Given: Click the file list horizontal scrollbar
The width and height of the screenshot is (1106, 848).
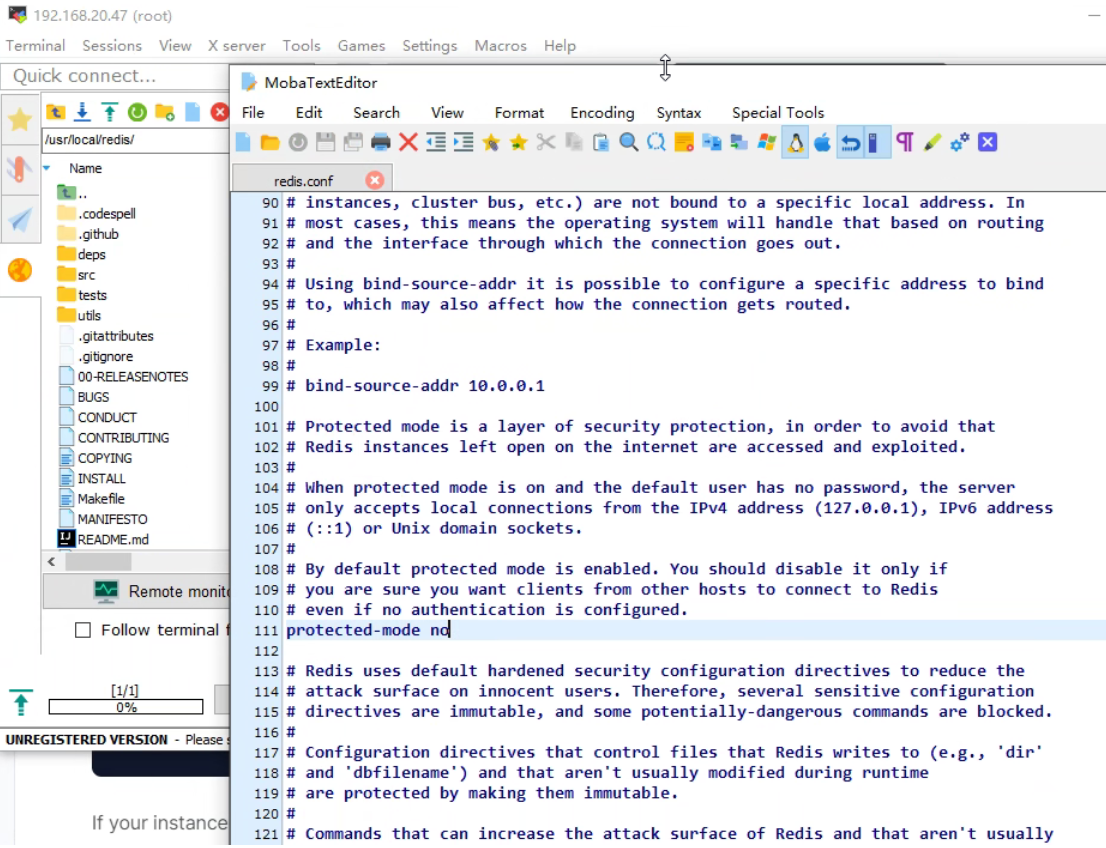Looking at the screenshot, I should [x=99, y=562].
